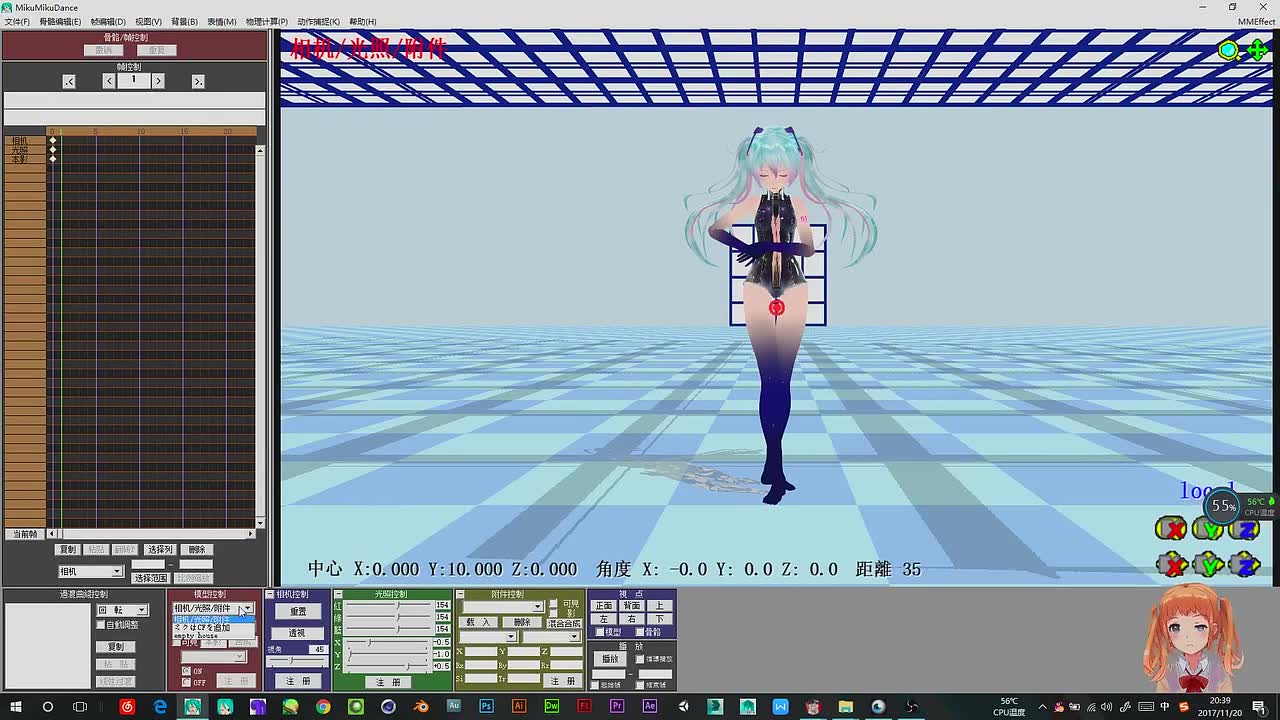The width and height of the screenshot is (1280, 720).
Task: Open the 骨骼编辑(E) menu
Action: coord(60,21)
